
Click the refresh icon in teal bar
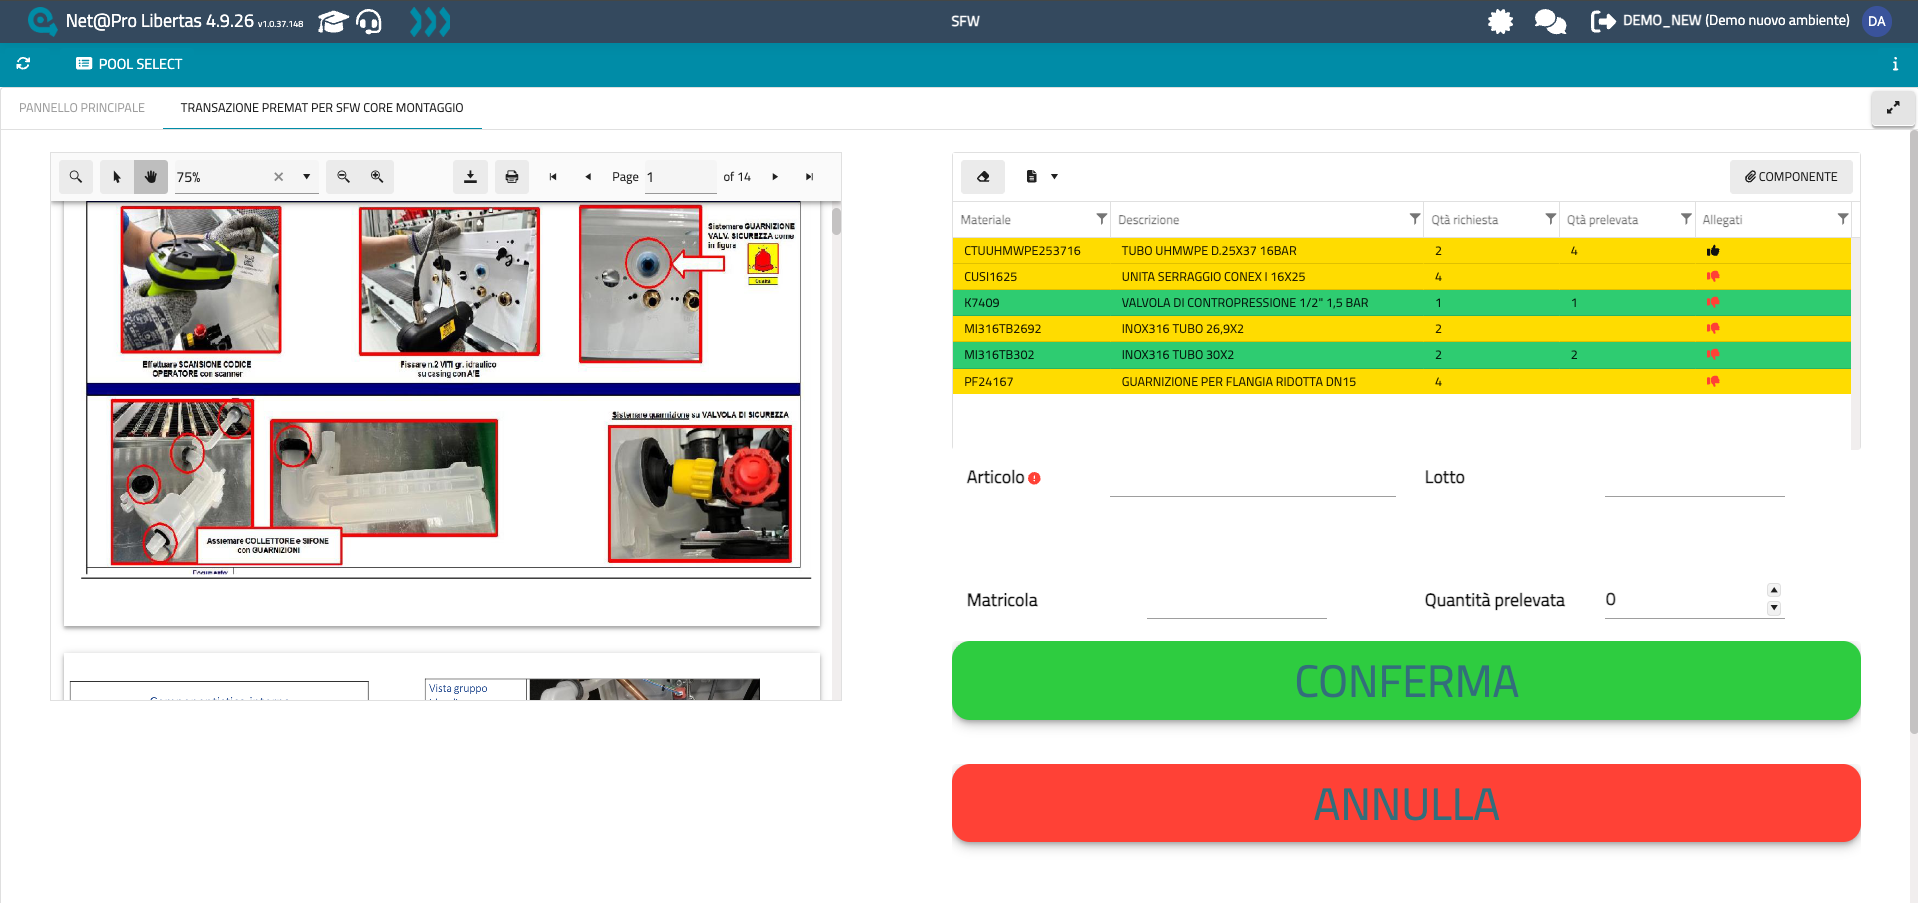click(x=23, y=64)
